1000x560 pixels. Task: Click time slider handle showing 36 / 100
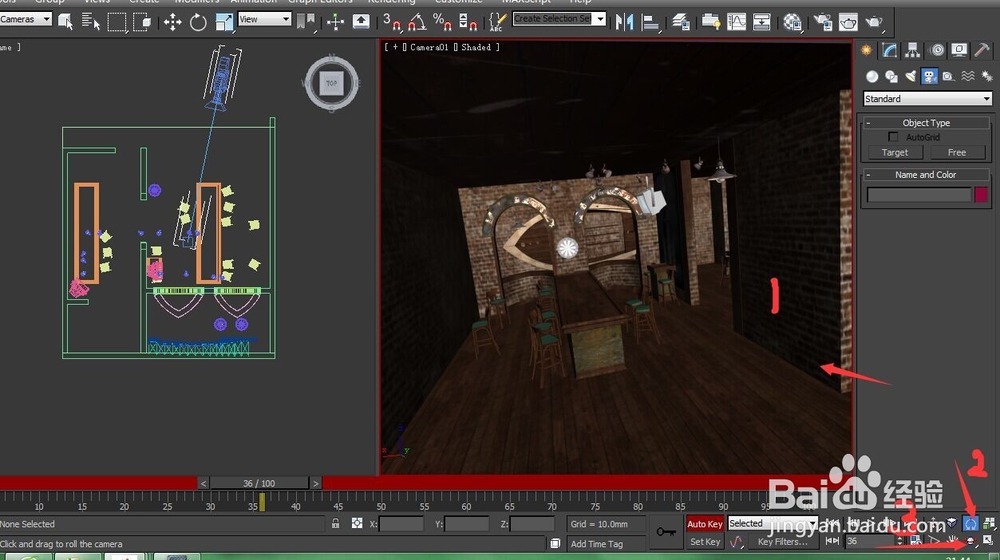click(x=259, y=483)
